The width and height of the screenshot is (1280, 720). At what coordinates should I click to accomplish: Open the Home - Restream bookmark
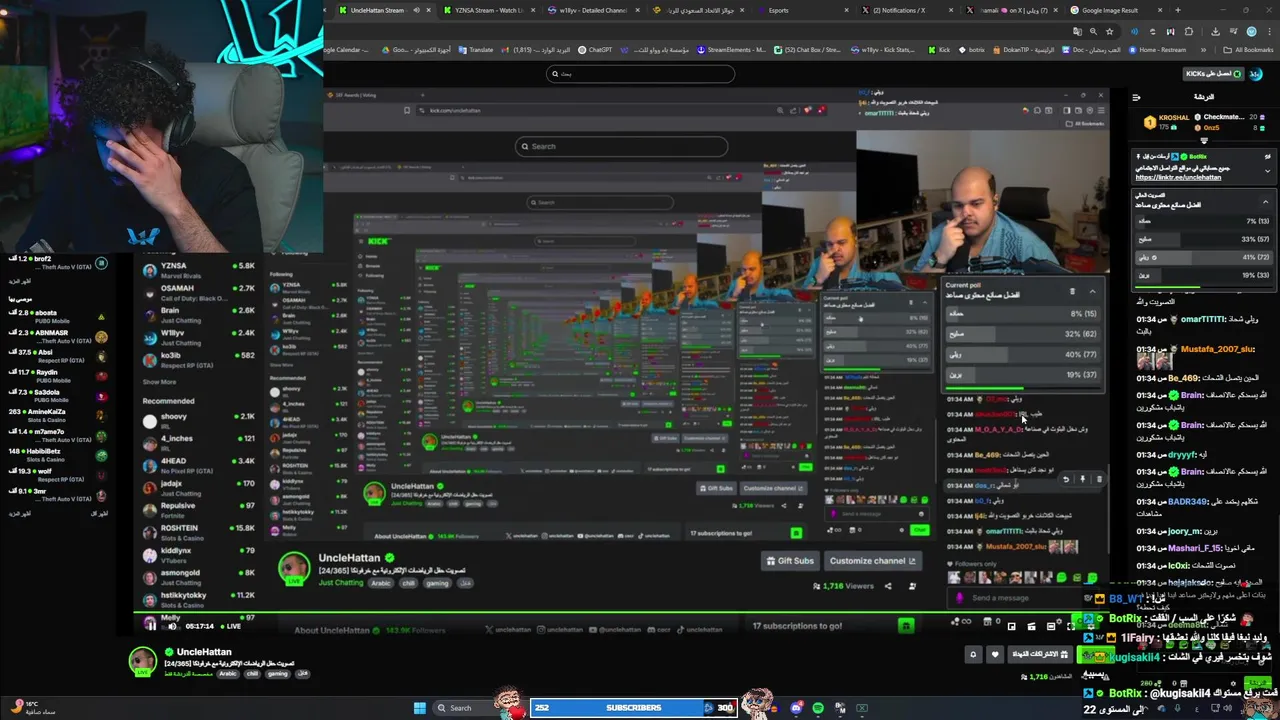tap(1157, 49)
